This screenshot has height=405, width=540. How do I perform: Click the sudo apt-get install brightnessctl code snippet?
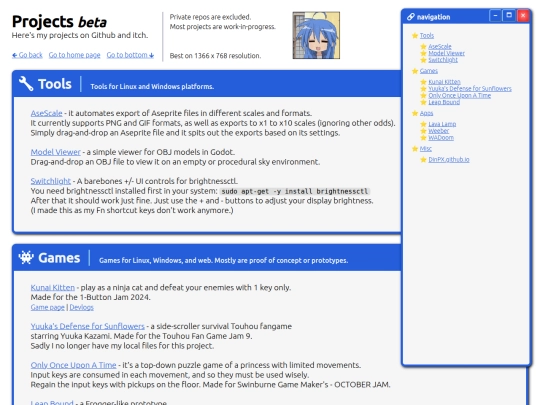click(294, 191)
